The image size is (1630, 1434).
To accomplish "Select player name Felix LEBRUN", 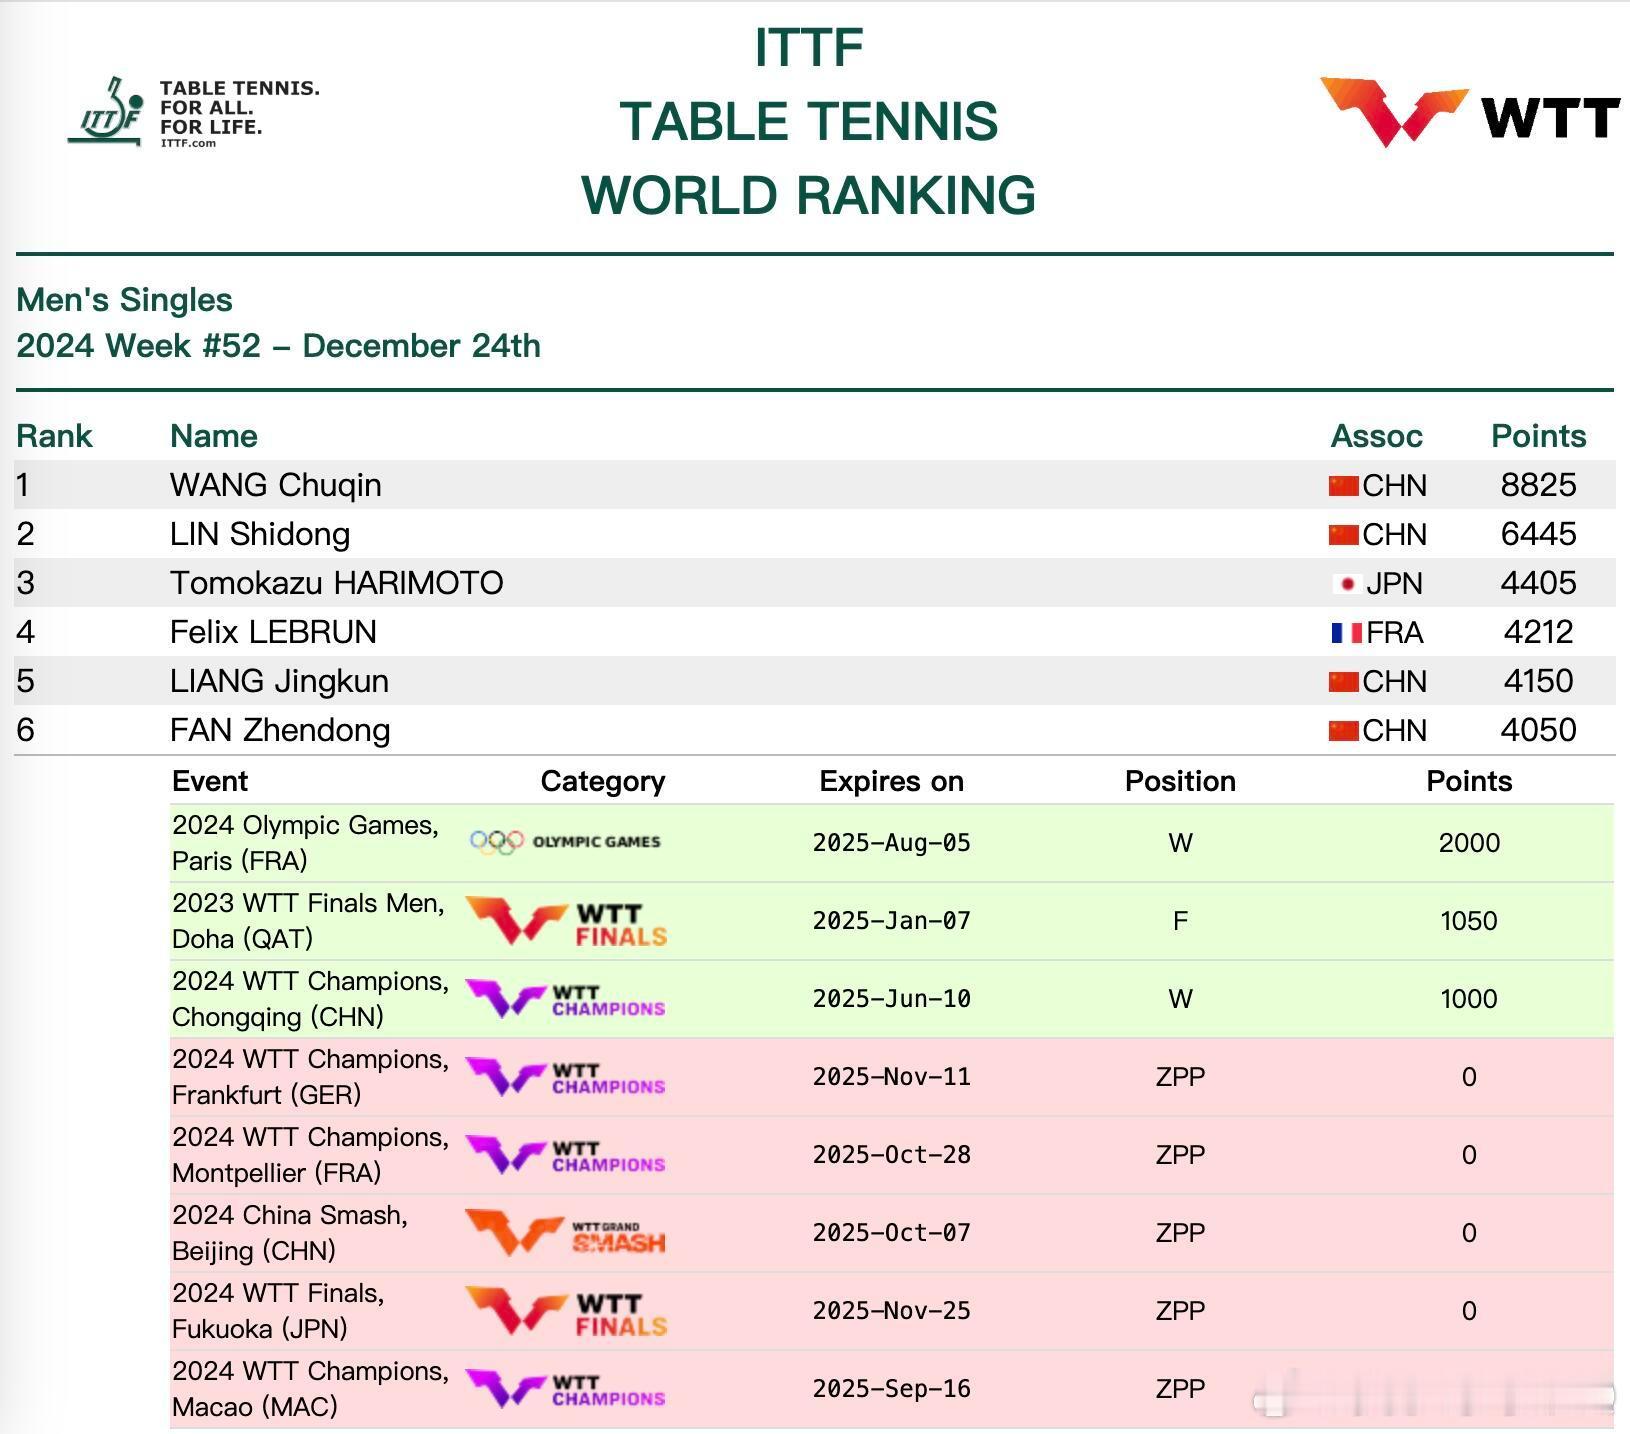I will click(273, 632).
